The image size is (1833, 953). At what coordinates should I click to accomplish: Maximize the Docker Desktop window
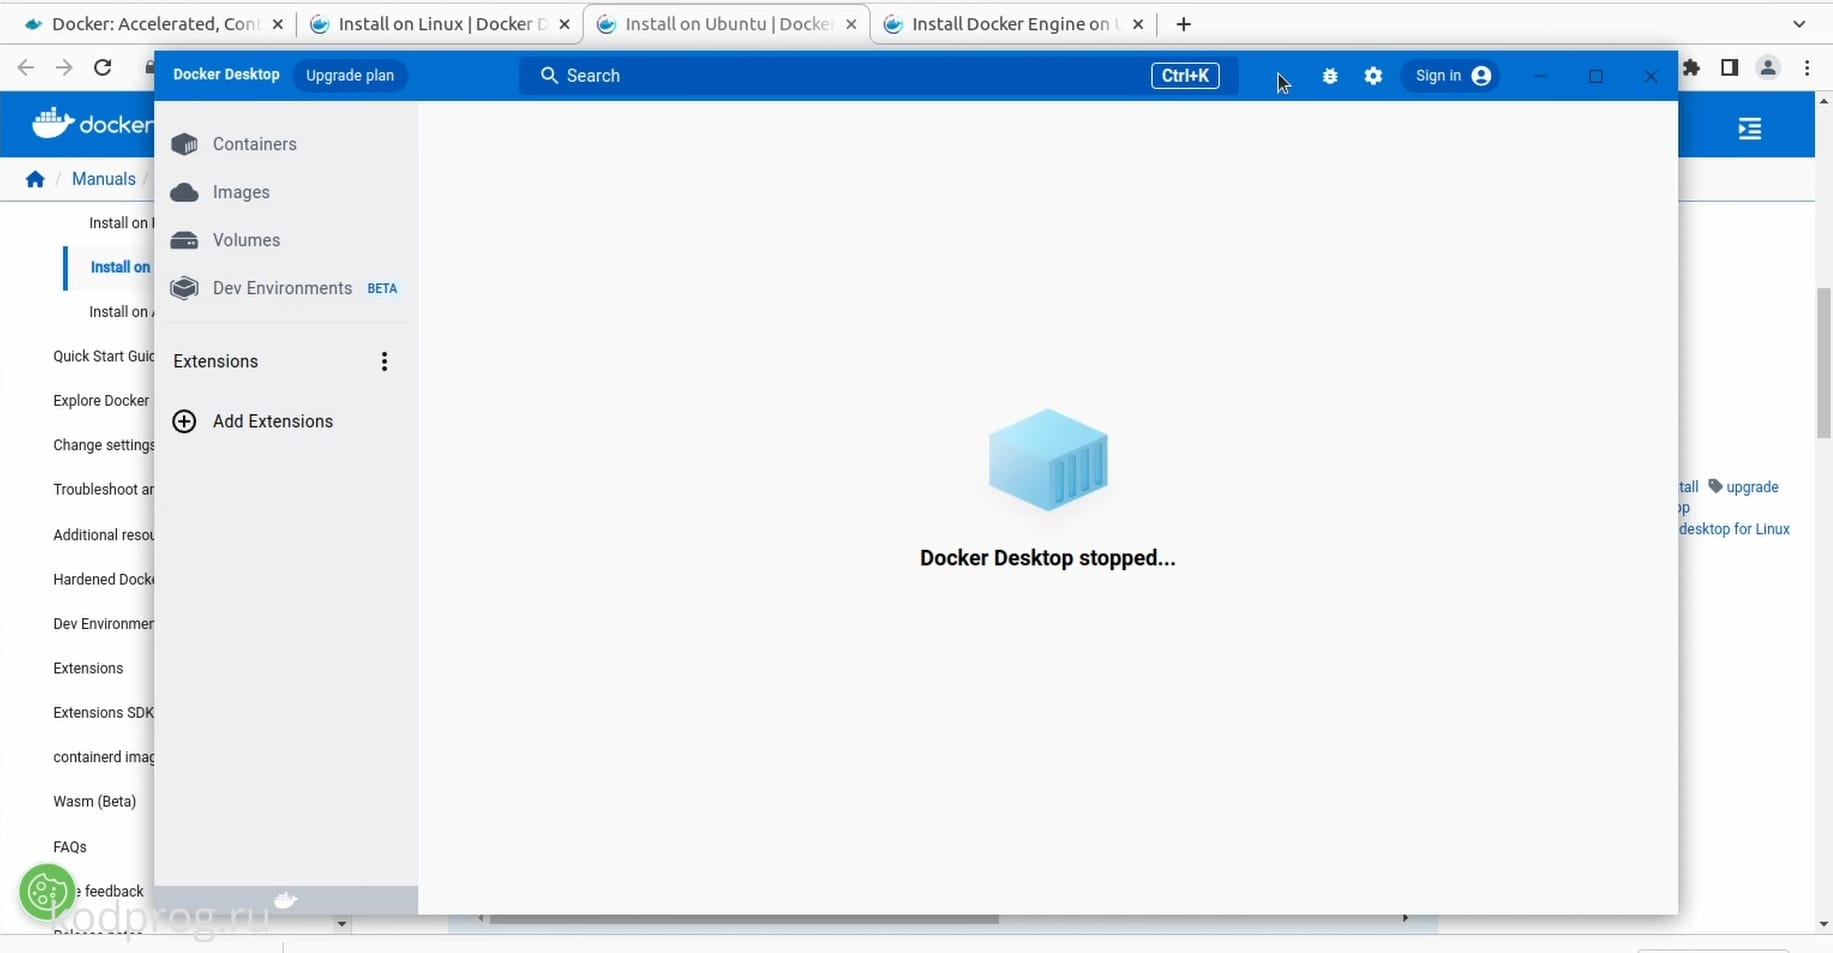click(x=1596, y=76)
